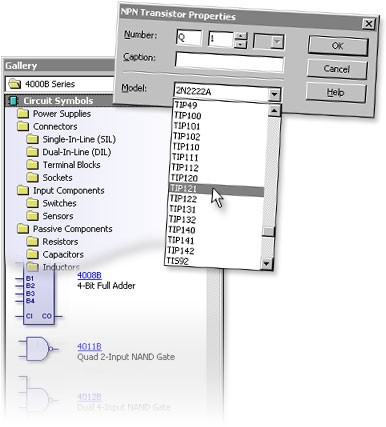The width and height of the screenshot is (386, 427).
Task: Open the Terminal Blocks category
Action: (x=71, y=165)
